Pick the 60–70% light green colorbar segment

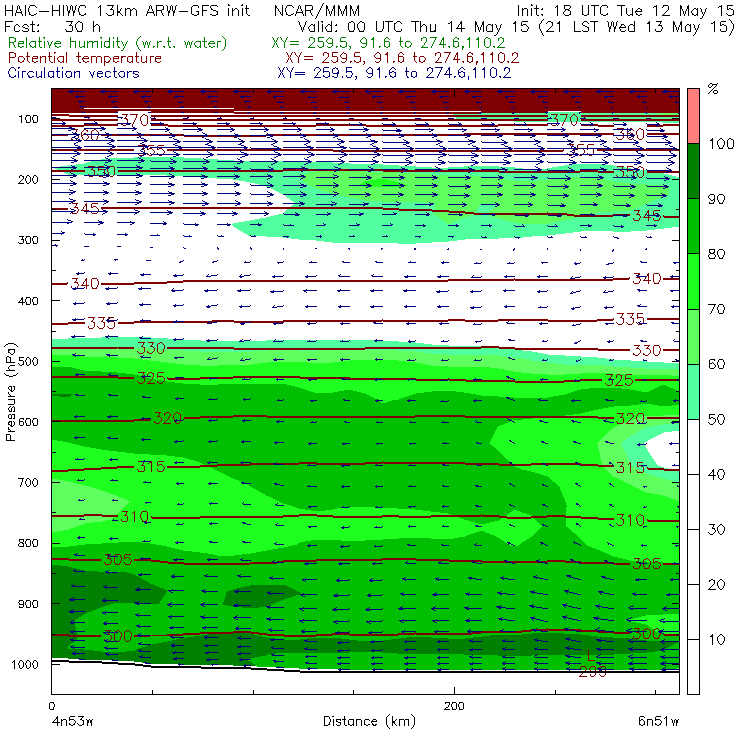tap(693, 336)
